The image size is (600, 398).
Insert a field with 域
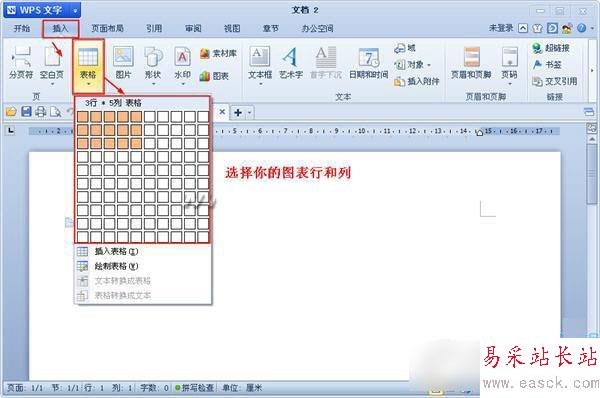coord(405,48)
